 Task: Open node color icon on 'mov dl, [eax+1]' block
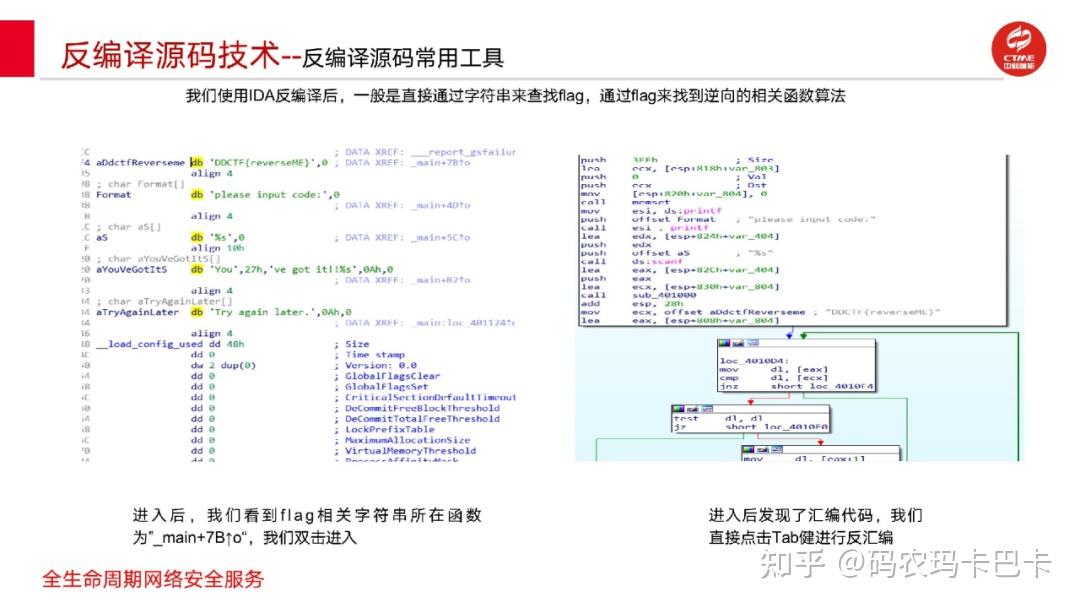click(x=749, y=450)
